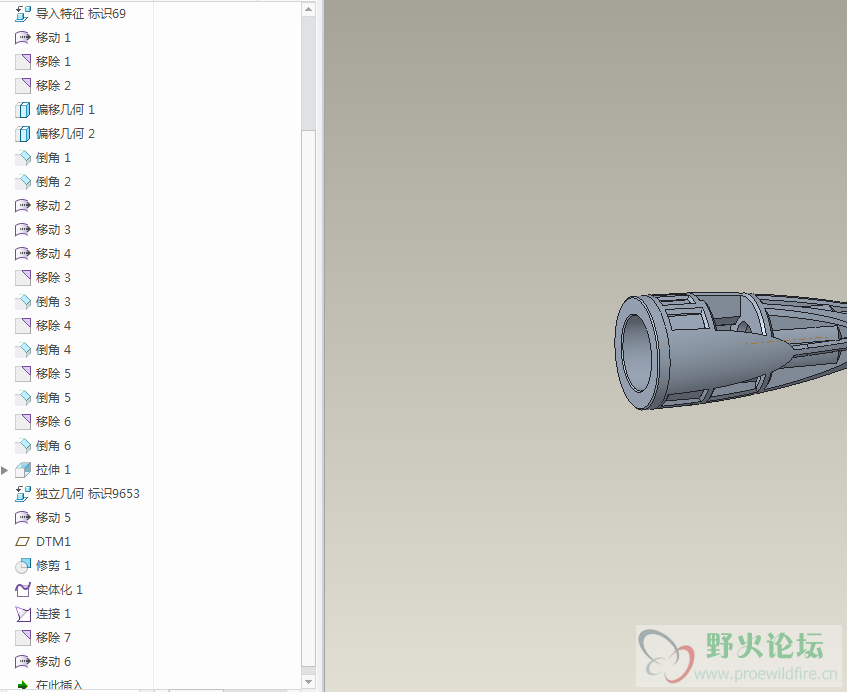The image size is (847, 692).
Task: Click the move icon beside 移动 6
Action: (x=23, y=662)
